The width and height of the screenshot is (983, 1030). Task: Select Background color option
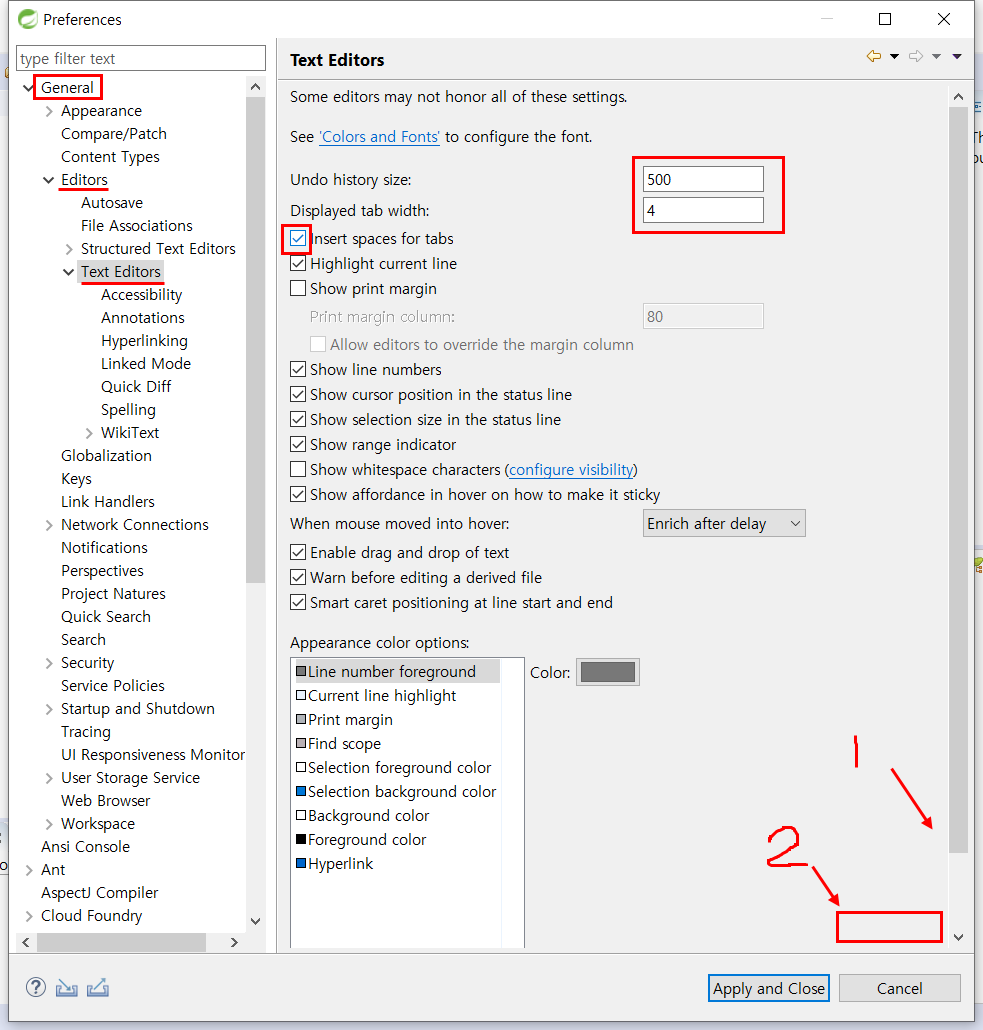click(368, 816)
